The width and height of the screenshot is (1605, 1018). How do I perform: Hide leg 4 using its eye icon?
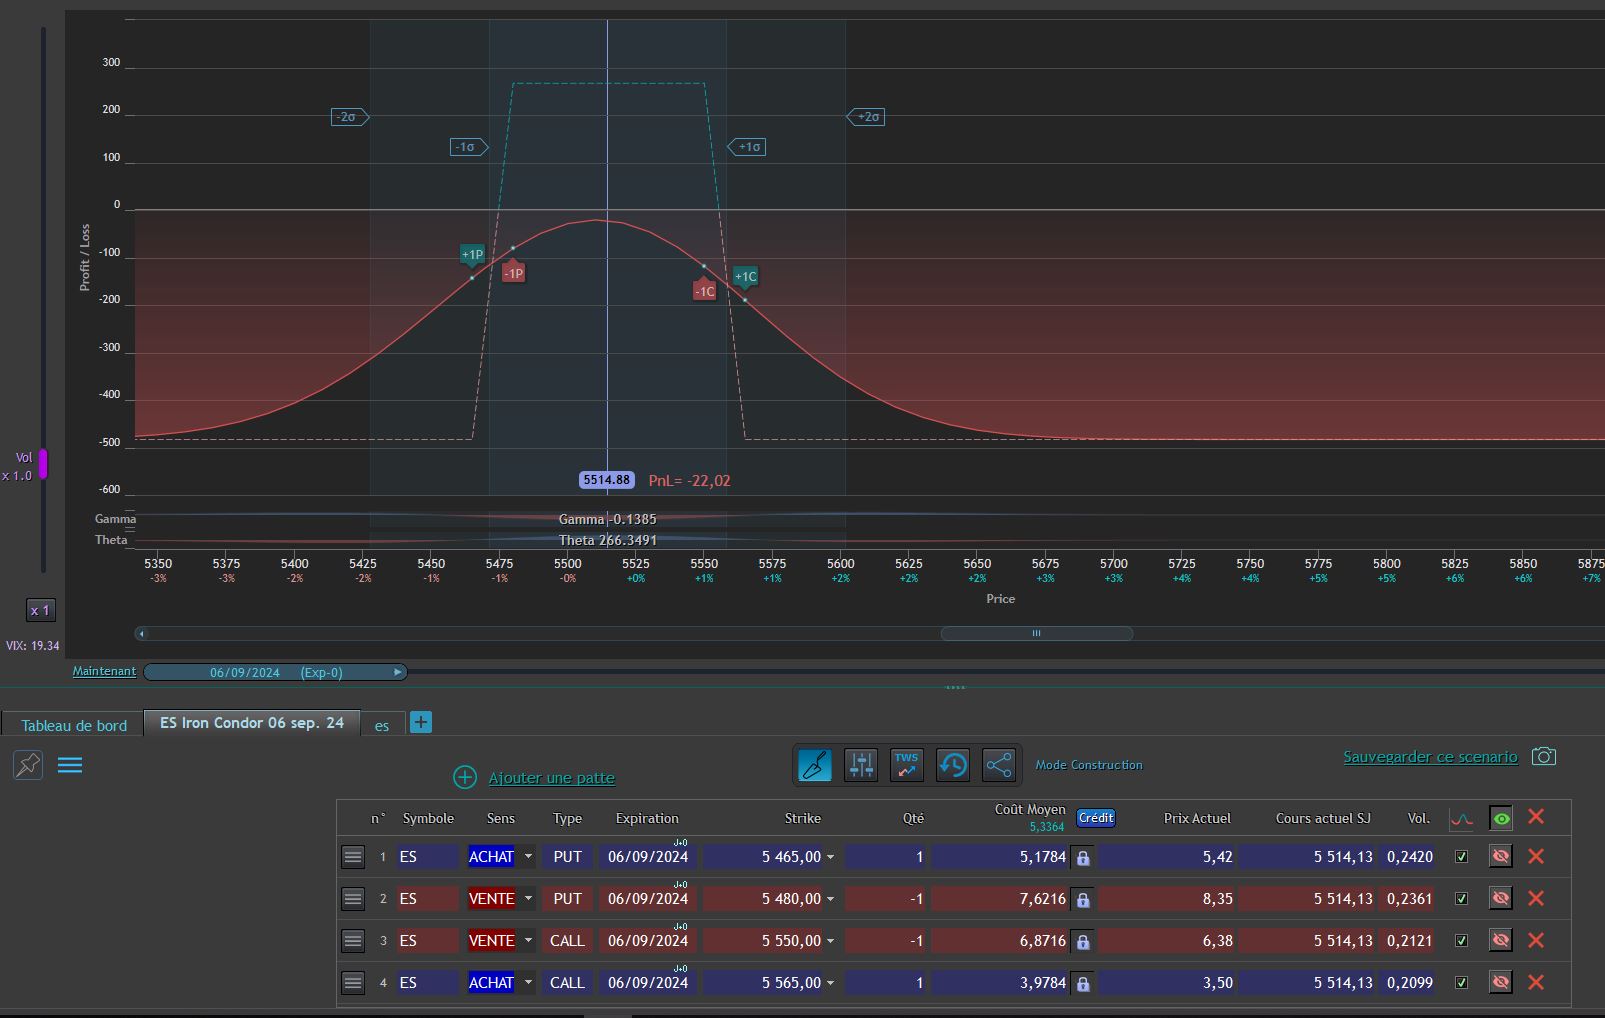pos(1500,983)
